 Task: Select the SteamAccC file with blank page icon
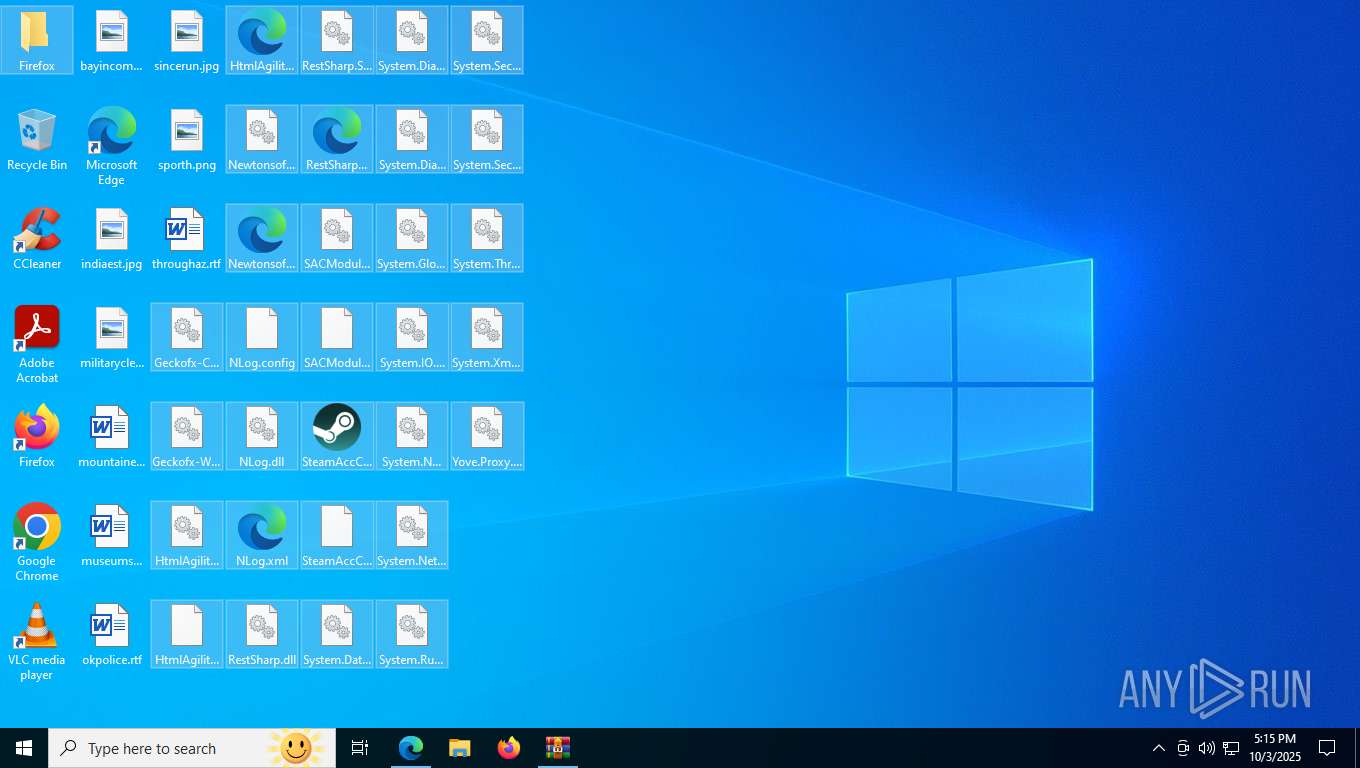[337, 536]
